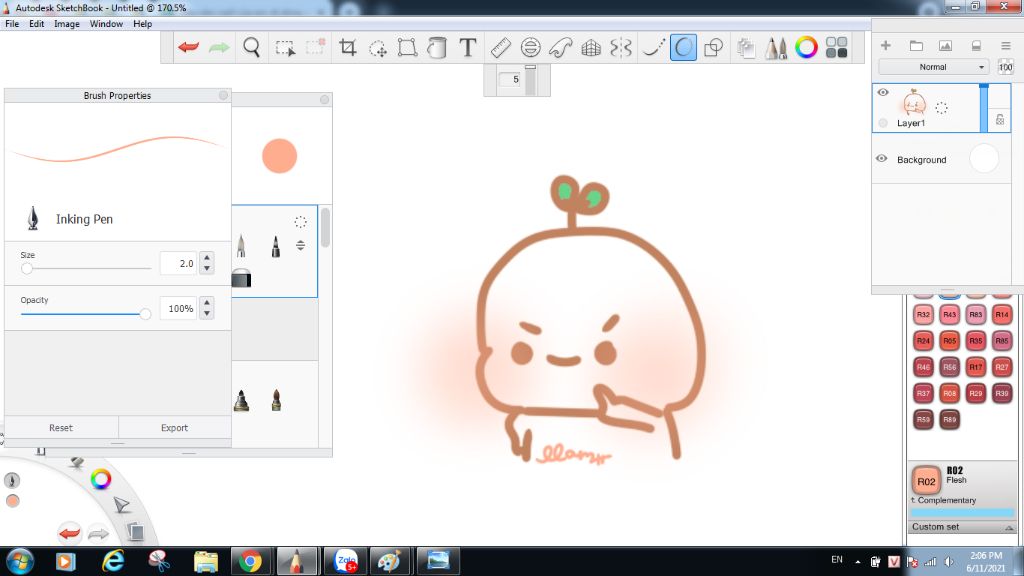Image resolution: width=1024 pixels, height=576 pixels.
Task: Click the Windows Start button
Action: [x=18, y=561]
